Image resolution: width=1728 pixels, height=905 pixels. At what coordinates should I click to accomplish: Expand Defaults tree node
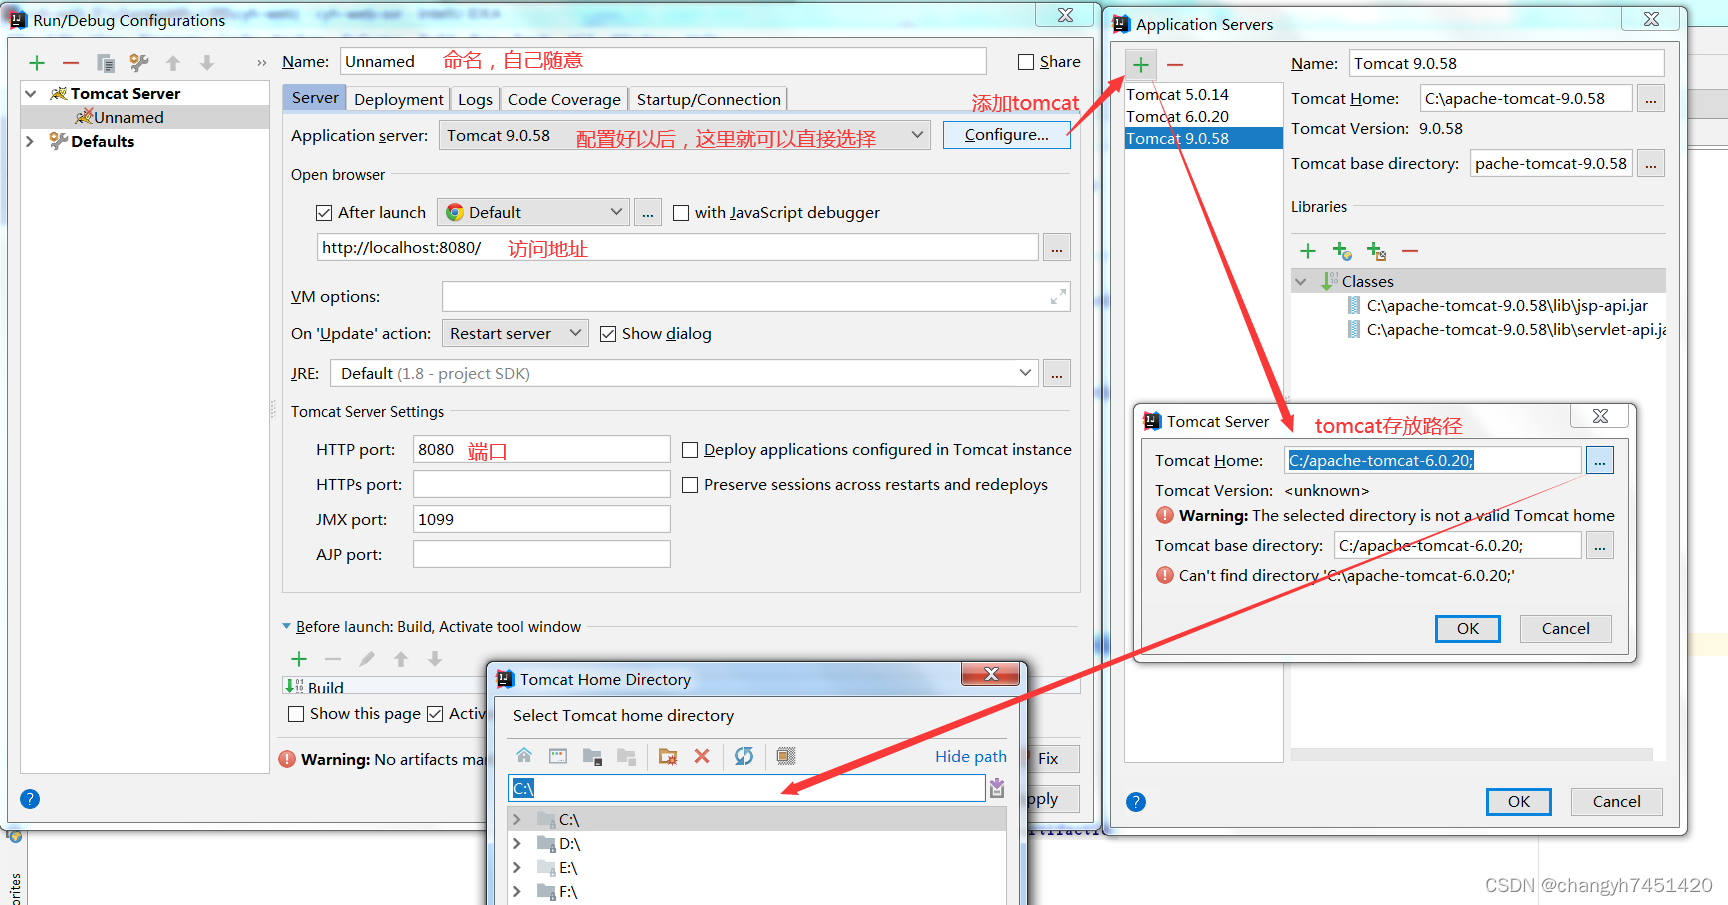pos(30,141)
